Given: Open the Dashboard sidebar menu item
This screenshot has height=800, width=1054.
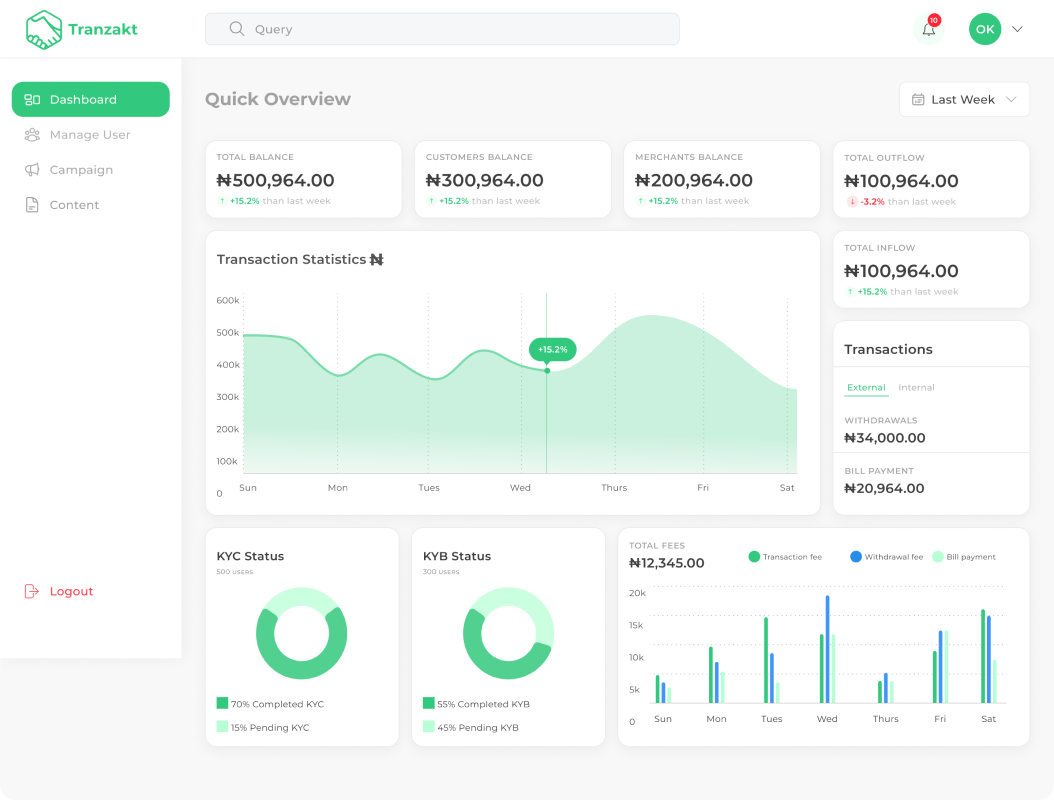Looking at the screenshot, I should 91,99.
